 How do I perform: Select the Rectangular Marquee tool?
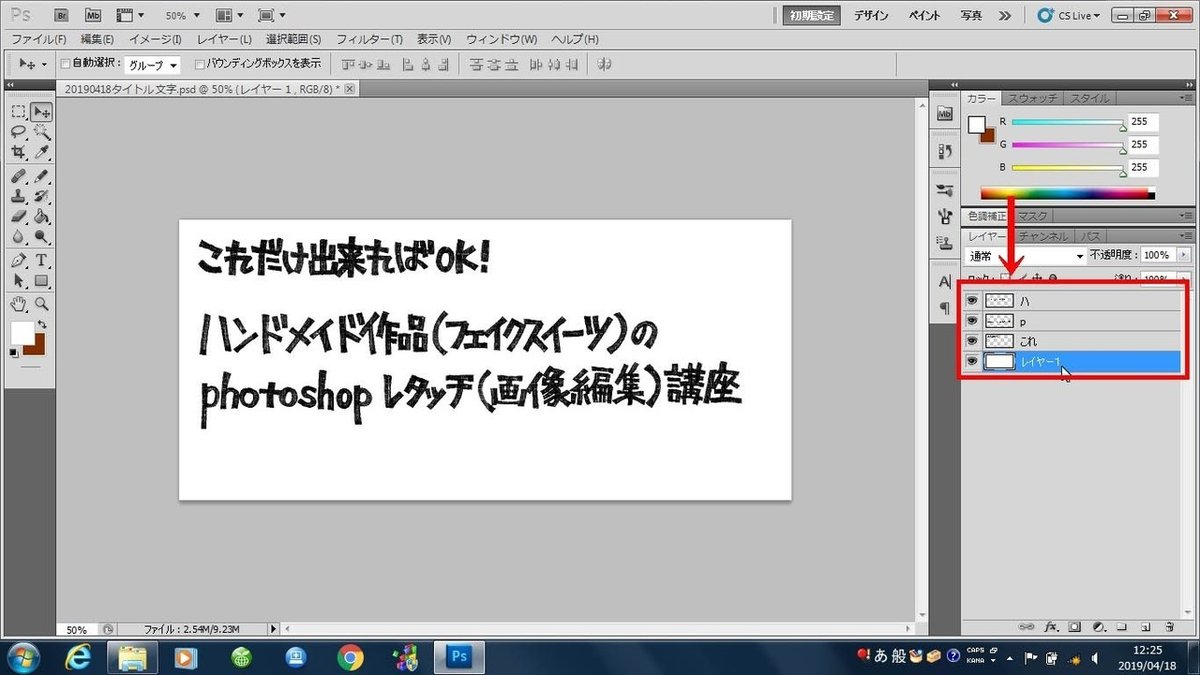pos(19,112)
